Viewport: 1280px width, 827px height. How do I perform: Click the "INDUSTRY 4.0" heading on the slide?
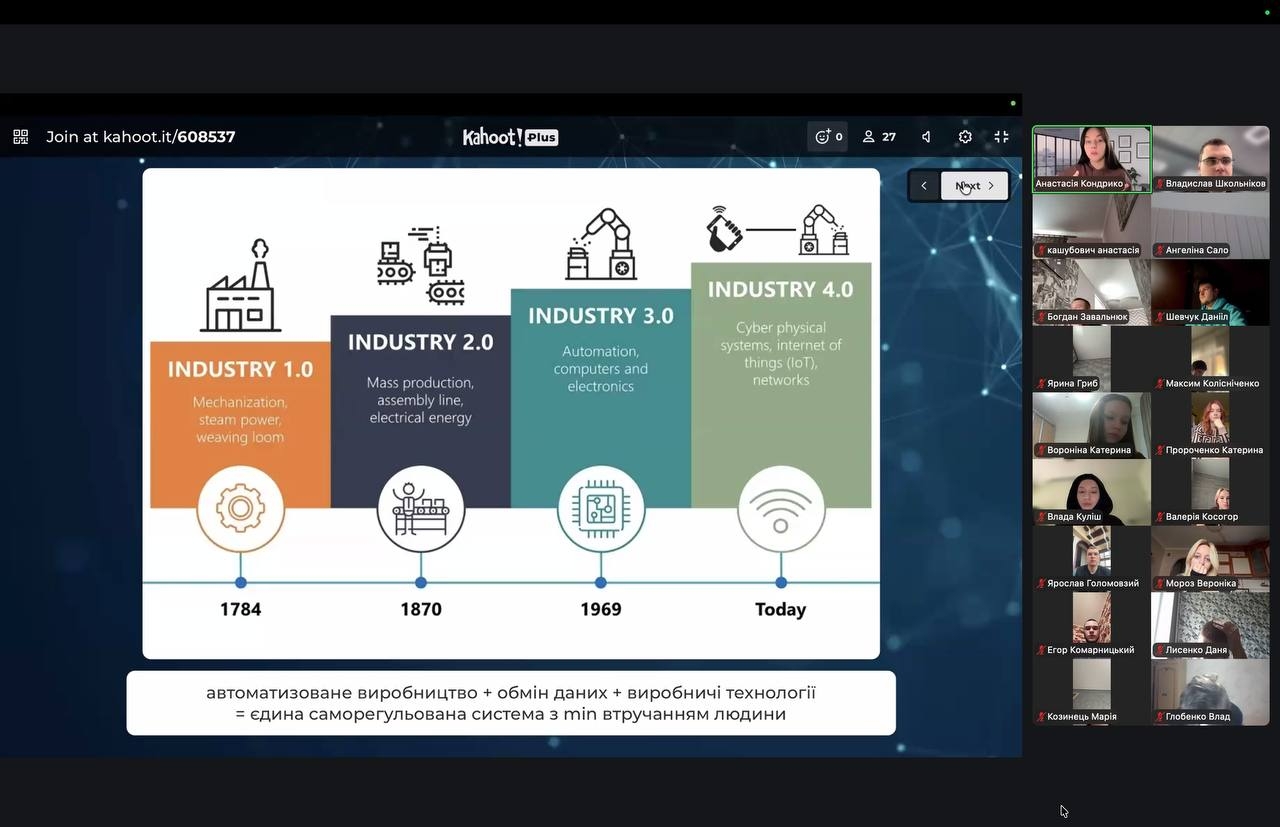click(781, 290)
